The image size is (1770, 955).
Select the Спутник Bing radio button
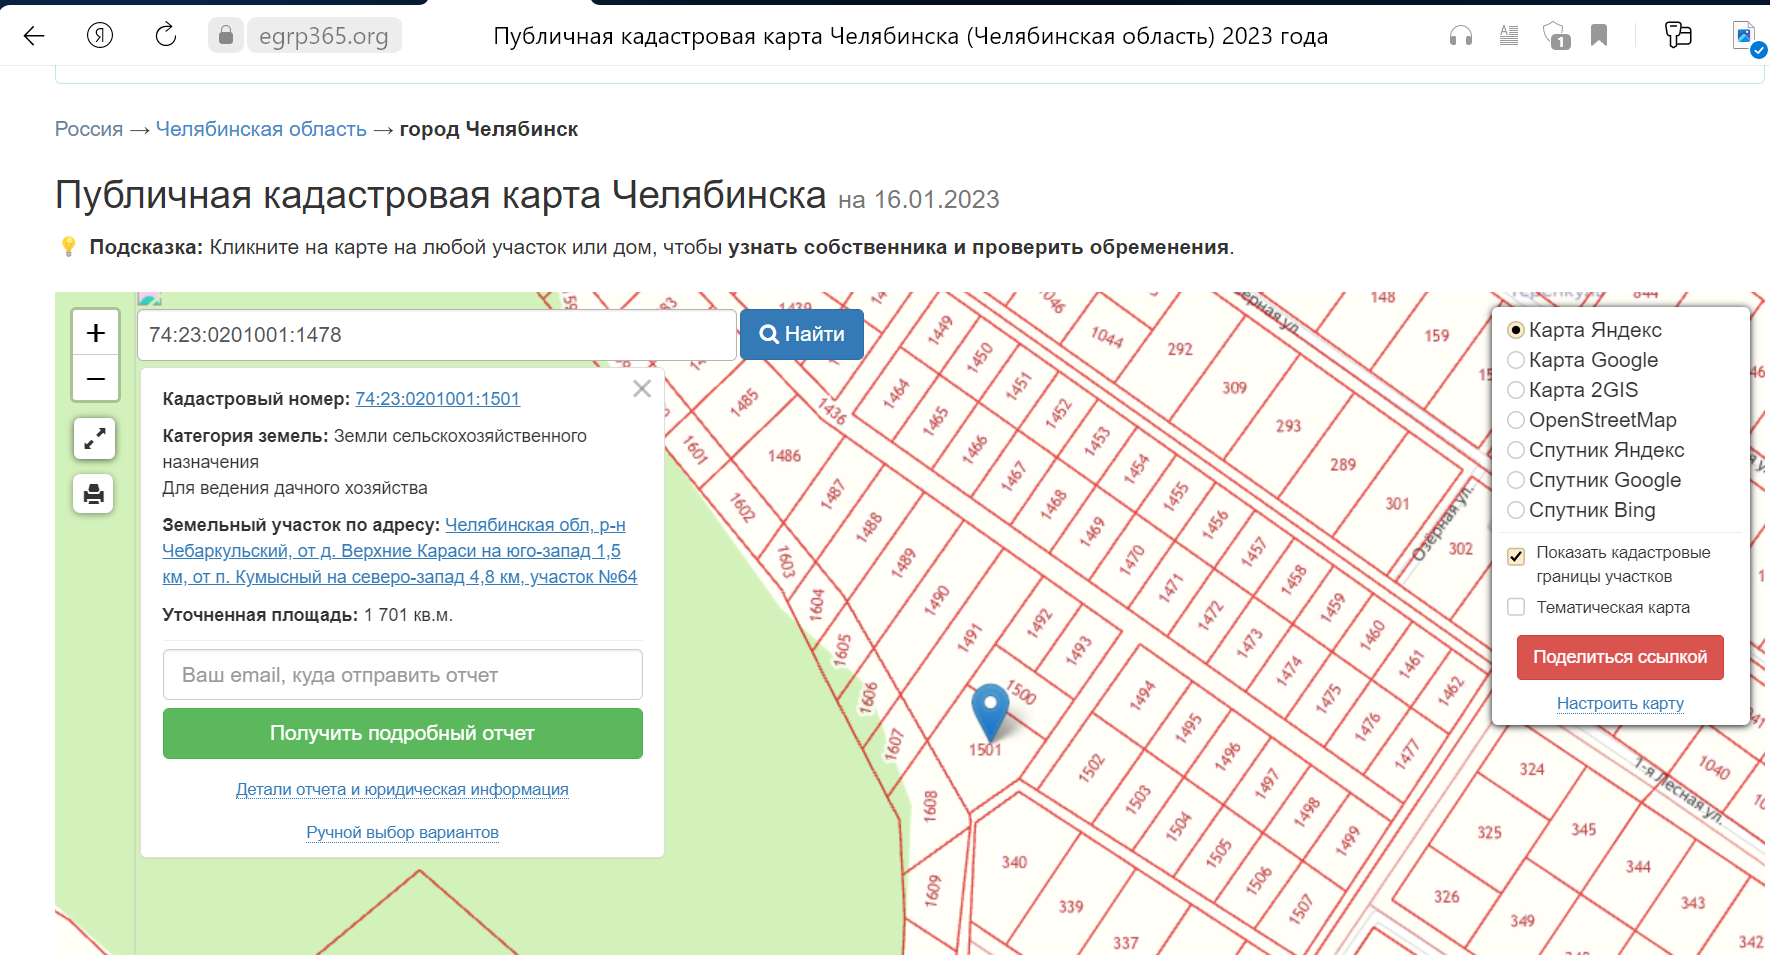(1516, 510)
